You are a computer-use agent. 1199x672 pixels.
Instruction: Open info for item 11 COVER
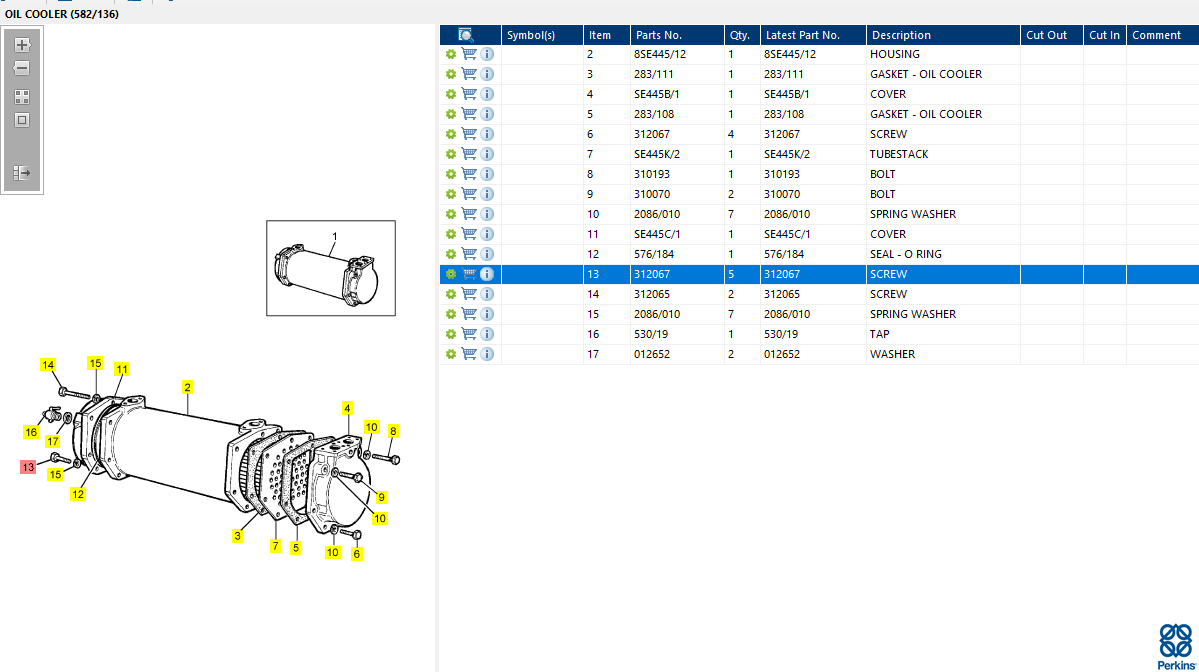tap(487, 234)
